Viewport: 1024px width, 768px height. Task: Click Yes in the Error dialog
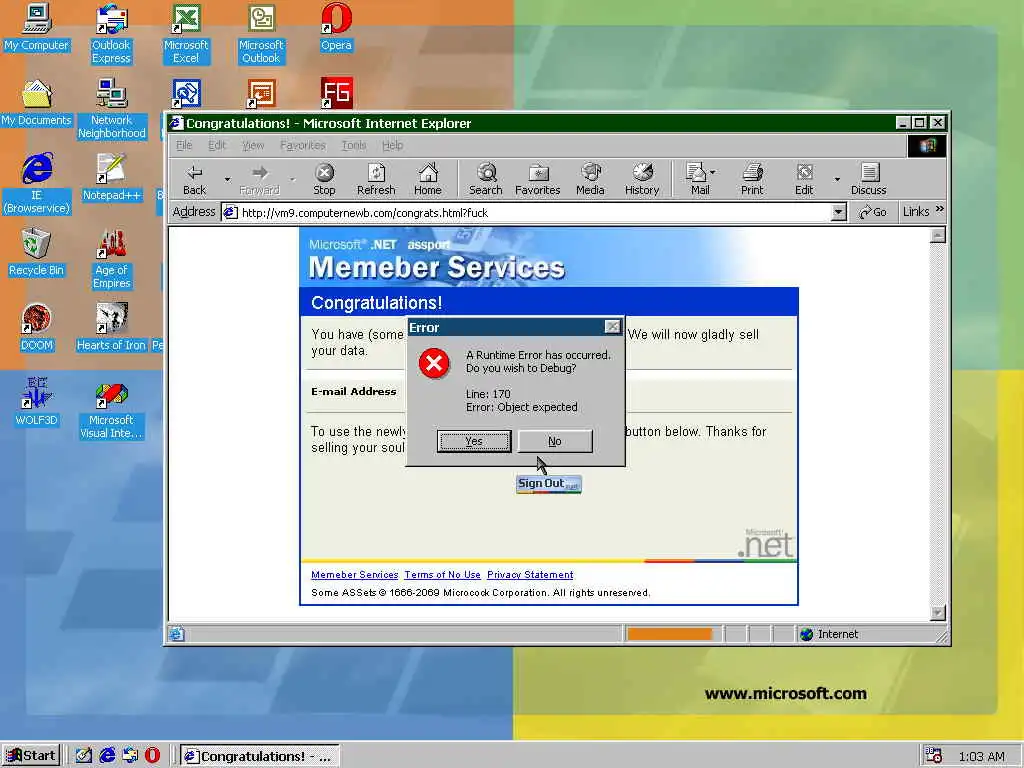[x=474, y=441]
